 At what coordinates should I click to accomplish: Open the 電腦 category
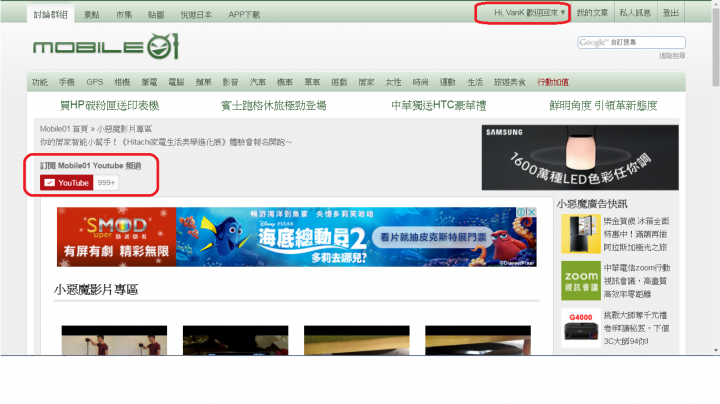(176, 82)
